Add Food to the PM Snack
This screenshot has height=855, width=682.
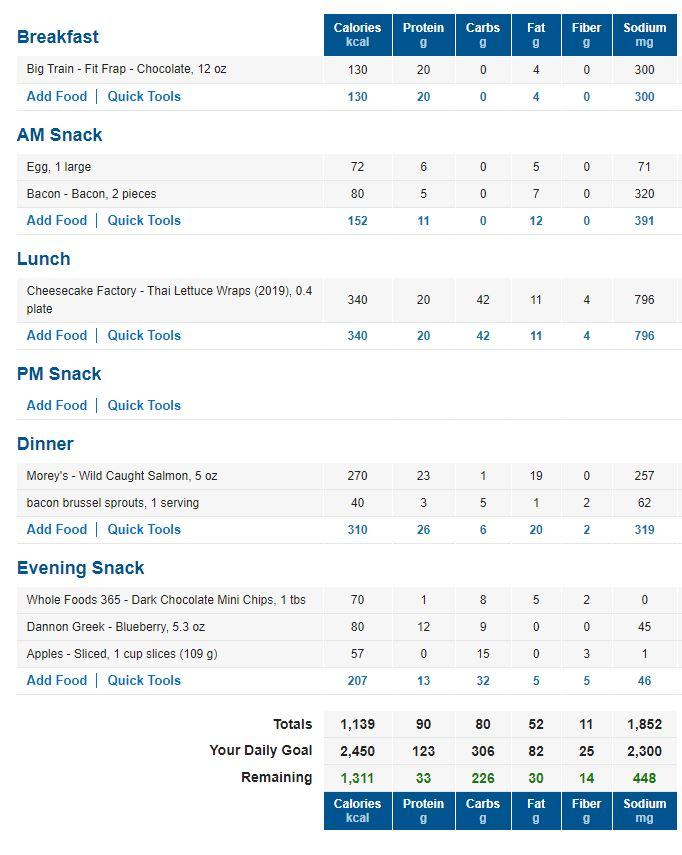click(57, 406)
